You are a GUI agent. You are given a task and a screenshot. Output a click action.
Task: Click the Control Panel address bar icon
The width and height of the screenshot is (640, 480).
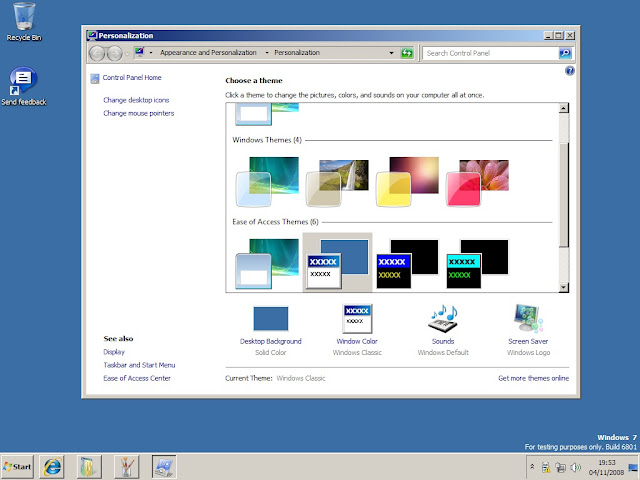pyautogui.click(x=140, y=52)
